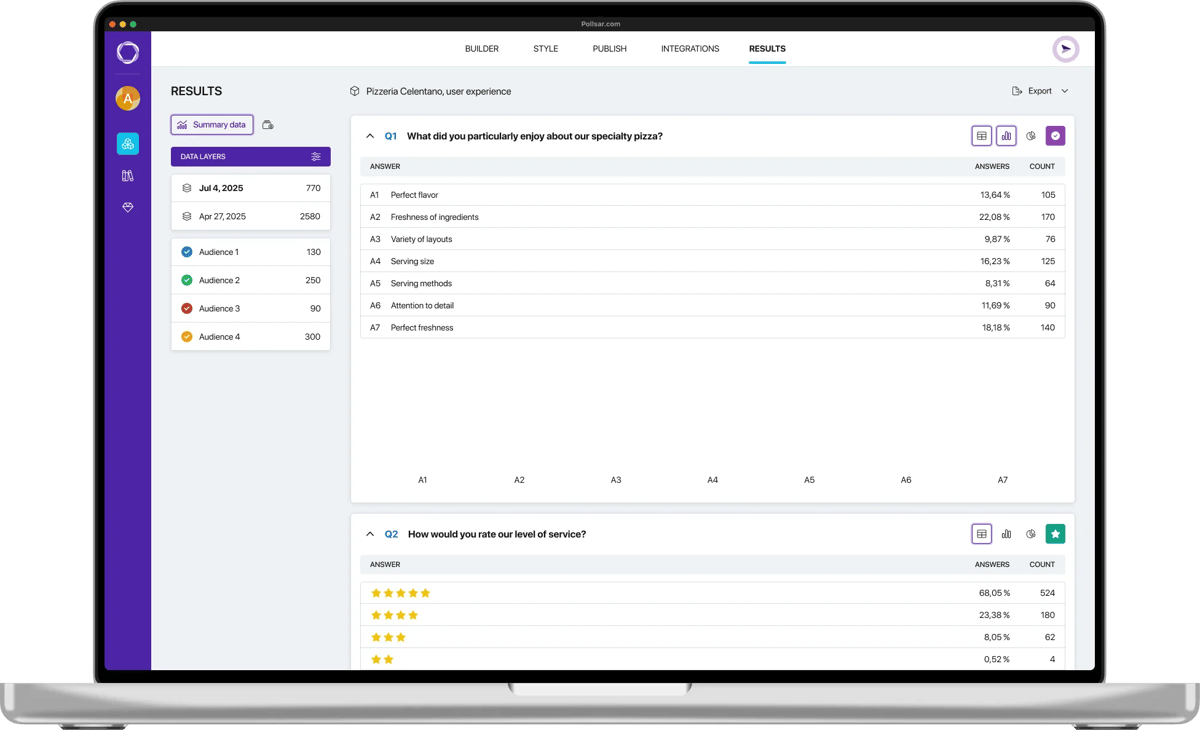This screenshot has width=1200, height=731.
Task: Select the 'Perfect flavor' answer row
Action: 713,195
